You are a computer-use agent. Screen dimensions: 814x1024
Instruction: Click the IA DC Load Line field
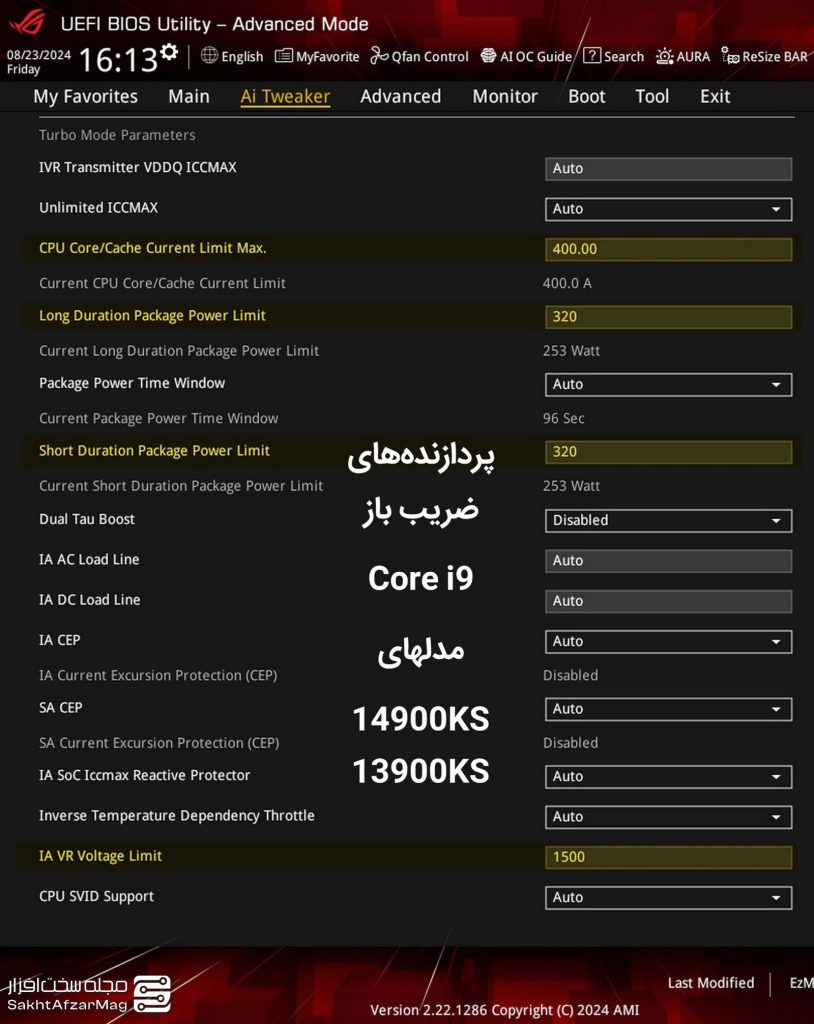[668, 601]
